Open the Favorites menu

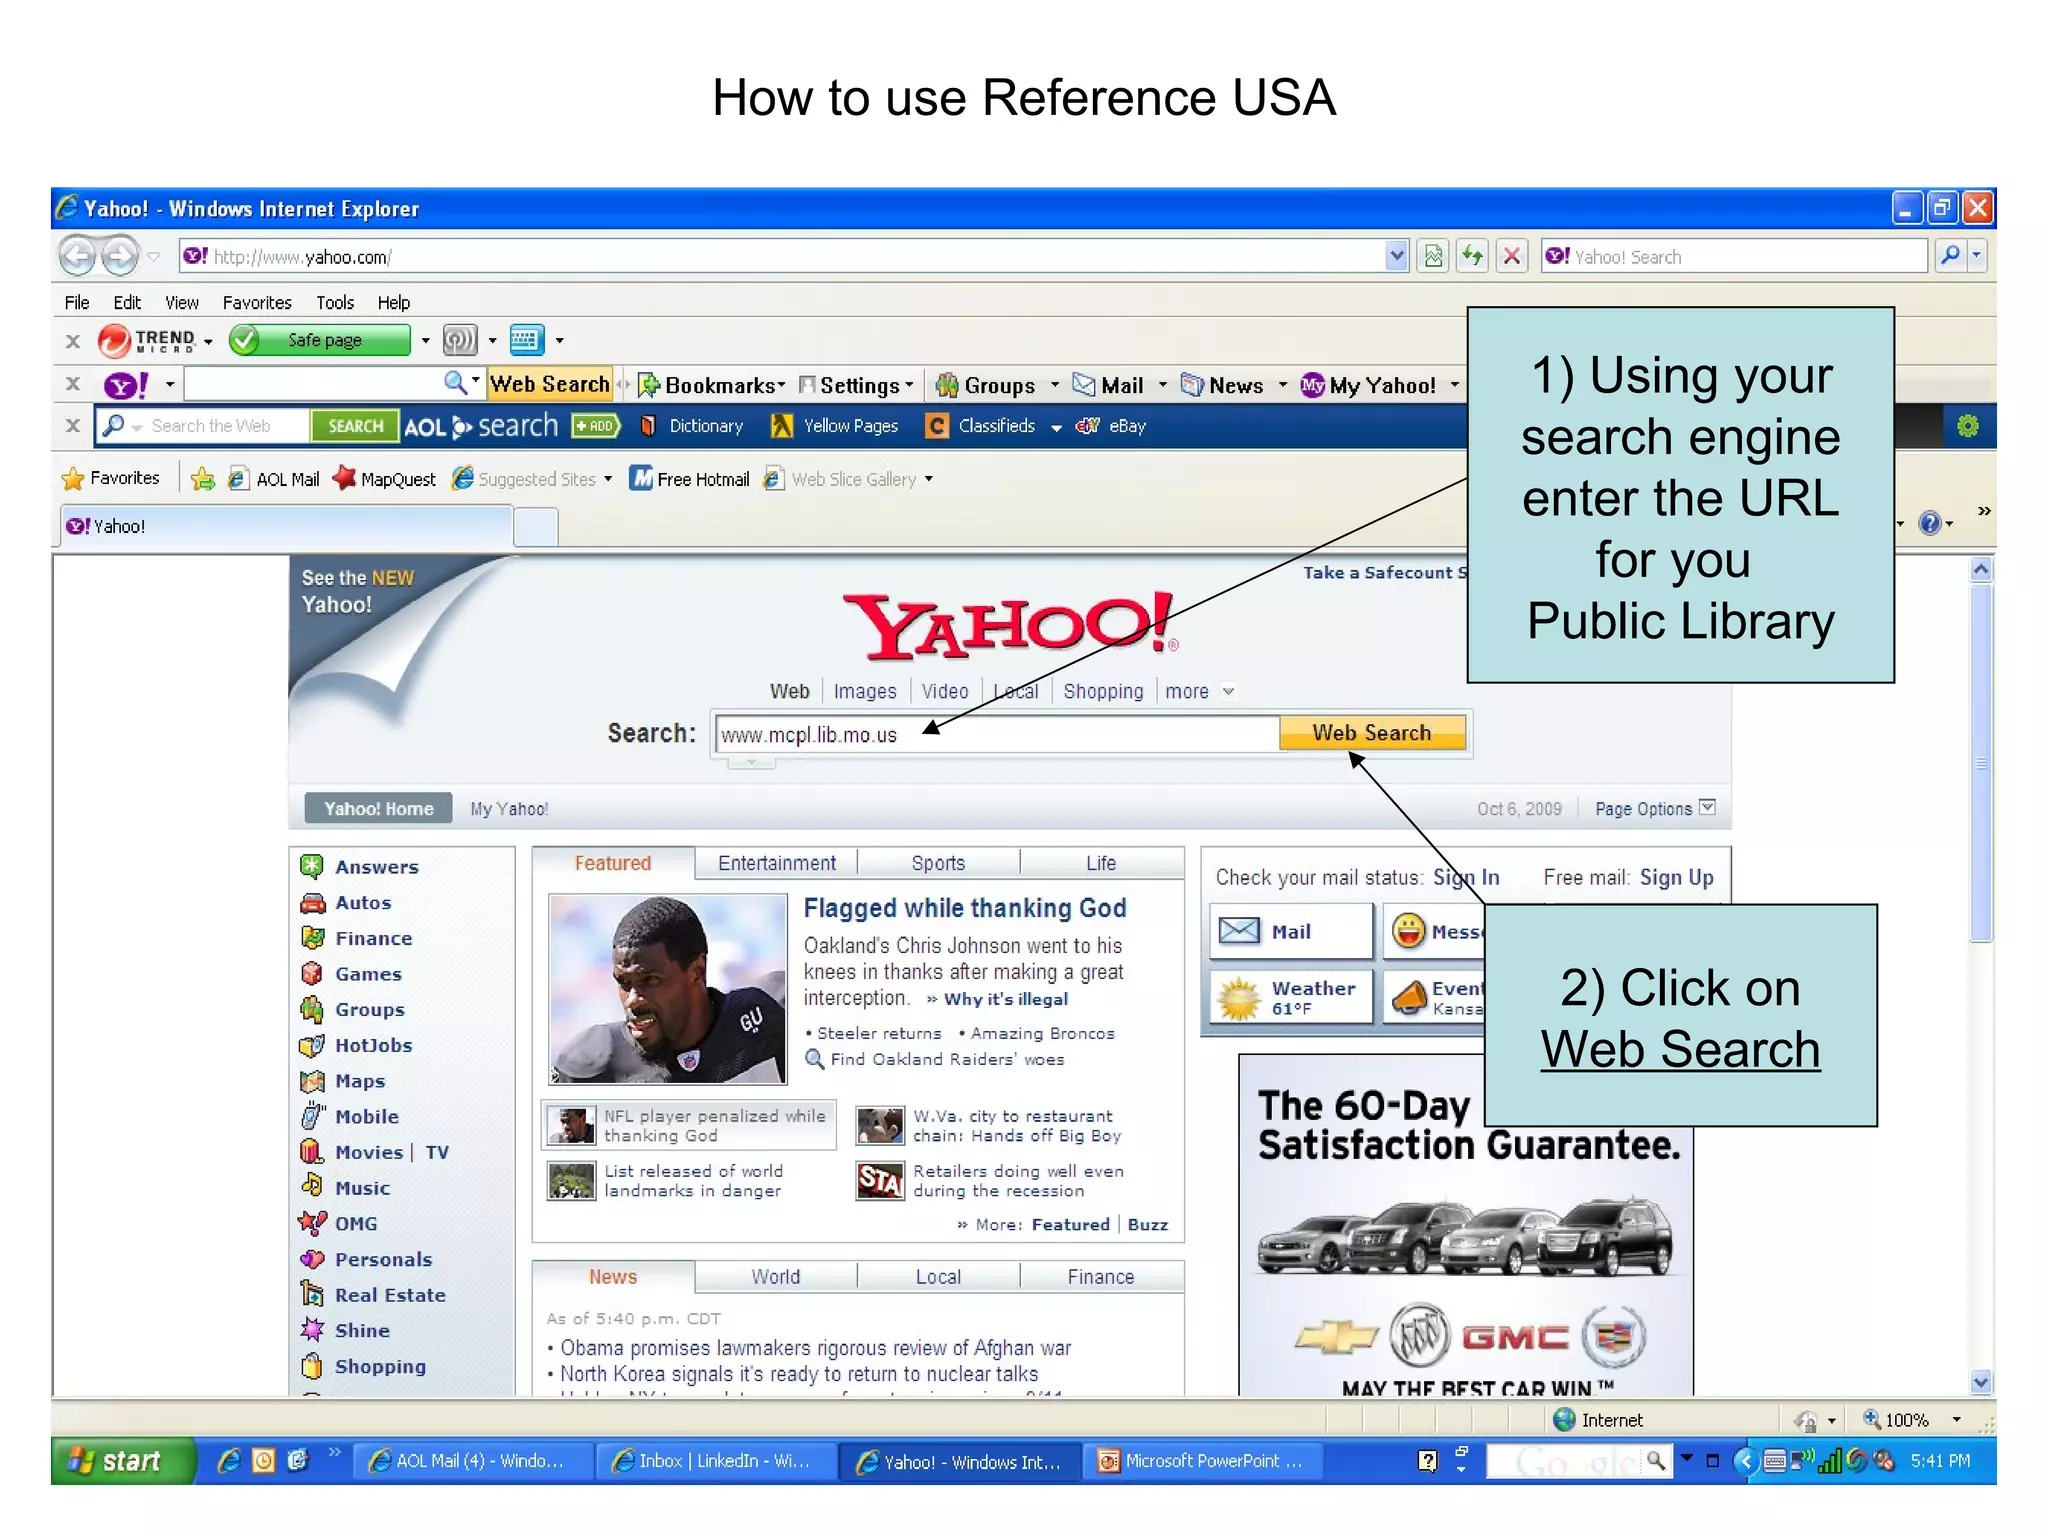(257, 302)
